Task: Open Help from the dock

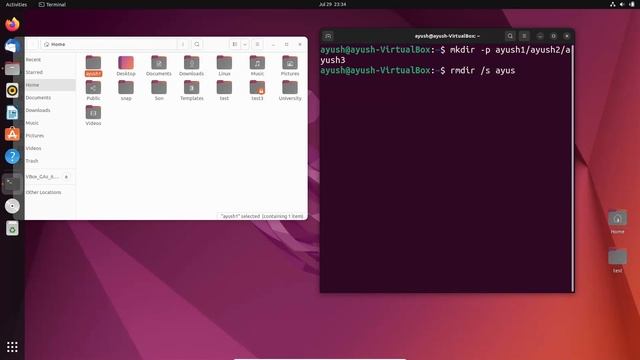Action: pyautogui.click(x=12, y=156)
